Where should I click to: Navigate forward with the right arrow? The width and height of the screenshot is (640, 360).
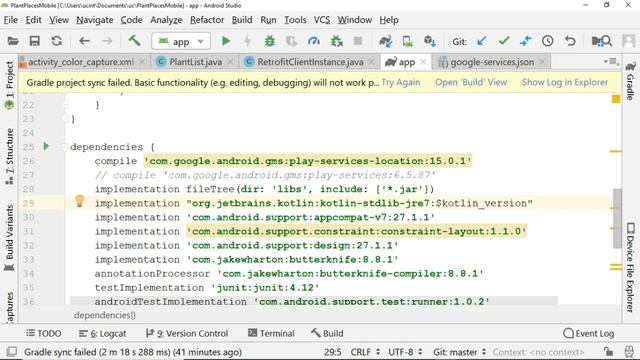point(107,41)
